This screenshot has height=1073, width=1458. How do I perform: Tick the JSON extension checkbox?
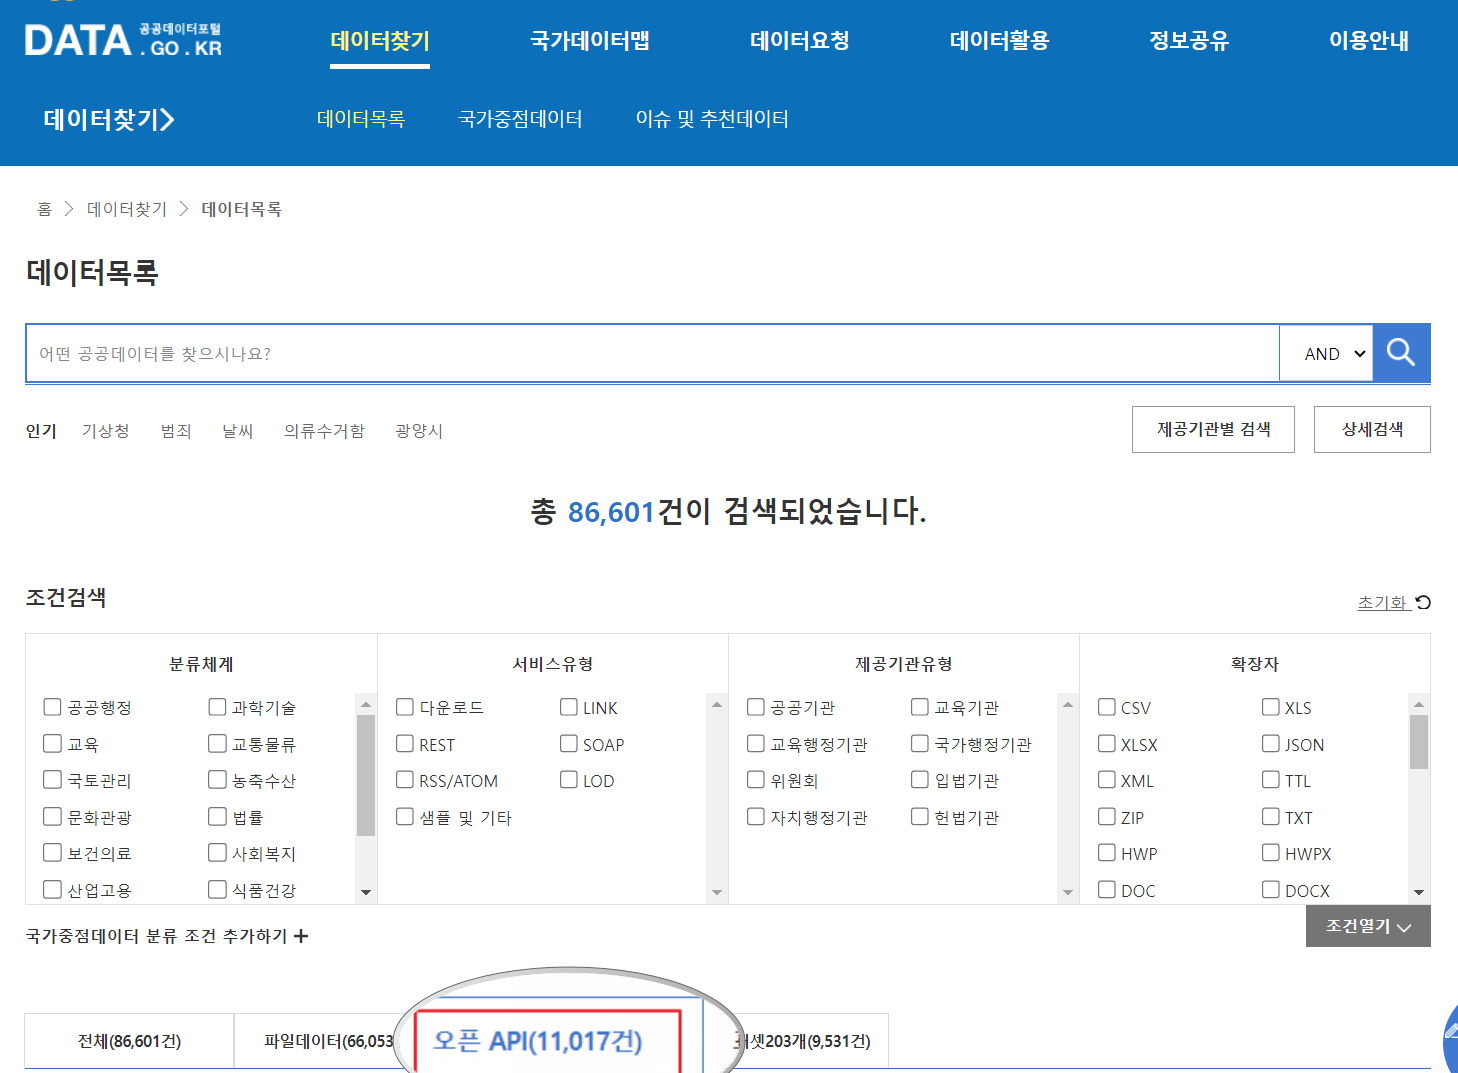coord(1271,743)
